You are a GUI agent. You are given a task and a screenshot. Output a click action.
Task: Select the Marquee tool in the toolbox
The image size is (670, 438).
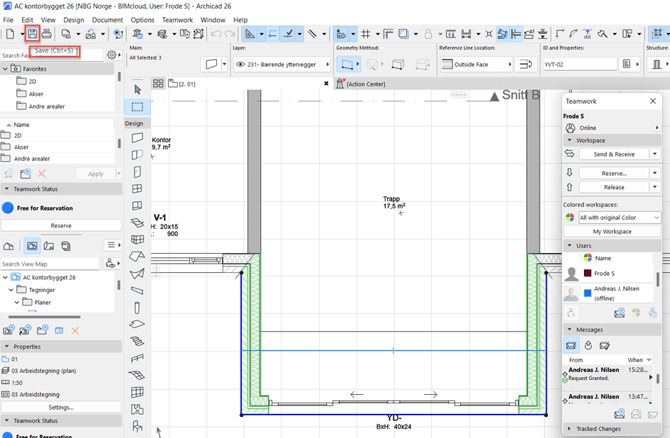pos(138,107)
